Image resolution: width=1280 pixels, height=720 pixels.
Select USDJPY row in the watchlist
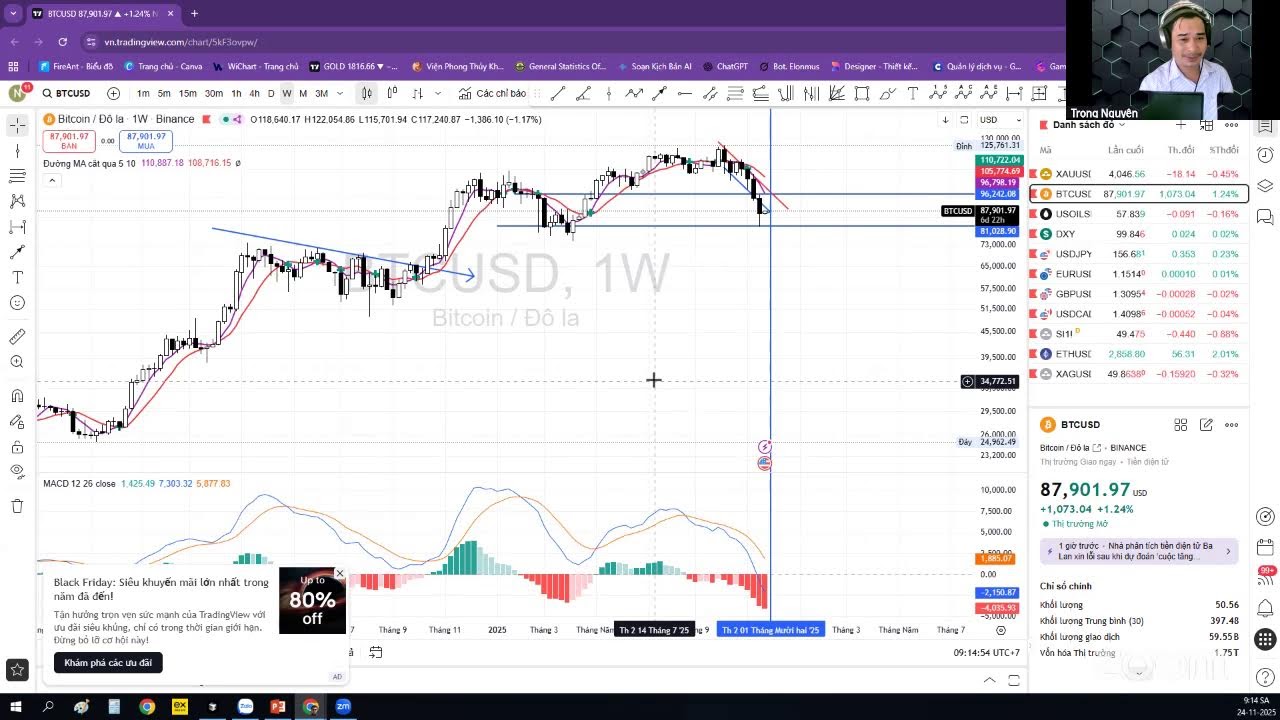[1139, 254]
